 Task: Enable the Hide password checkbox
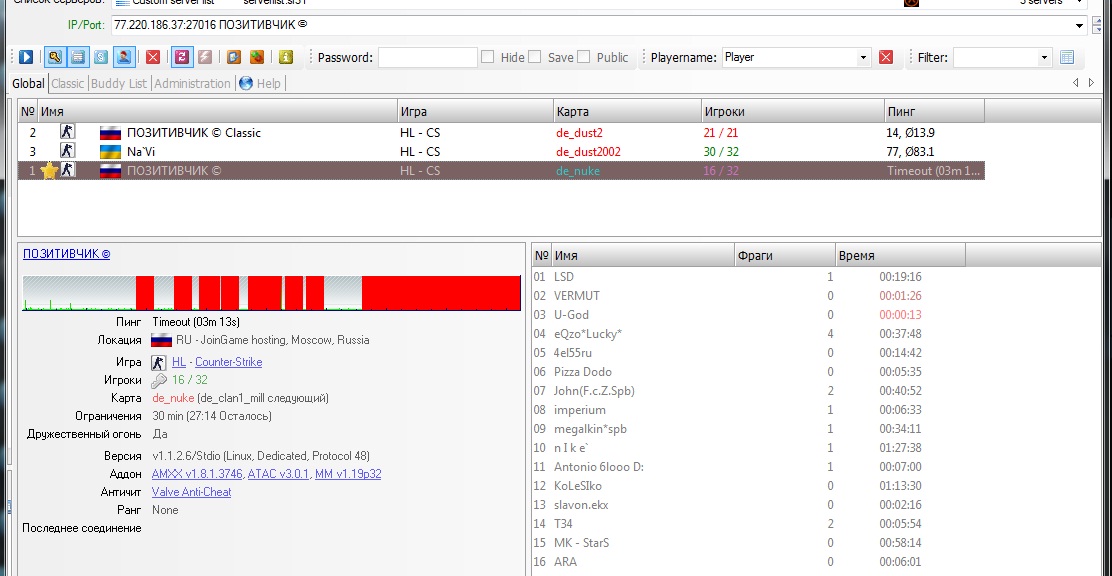coord(487,57)
